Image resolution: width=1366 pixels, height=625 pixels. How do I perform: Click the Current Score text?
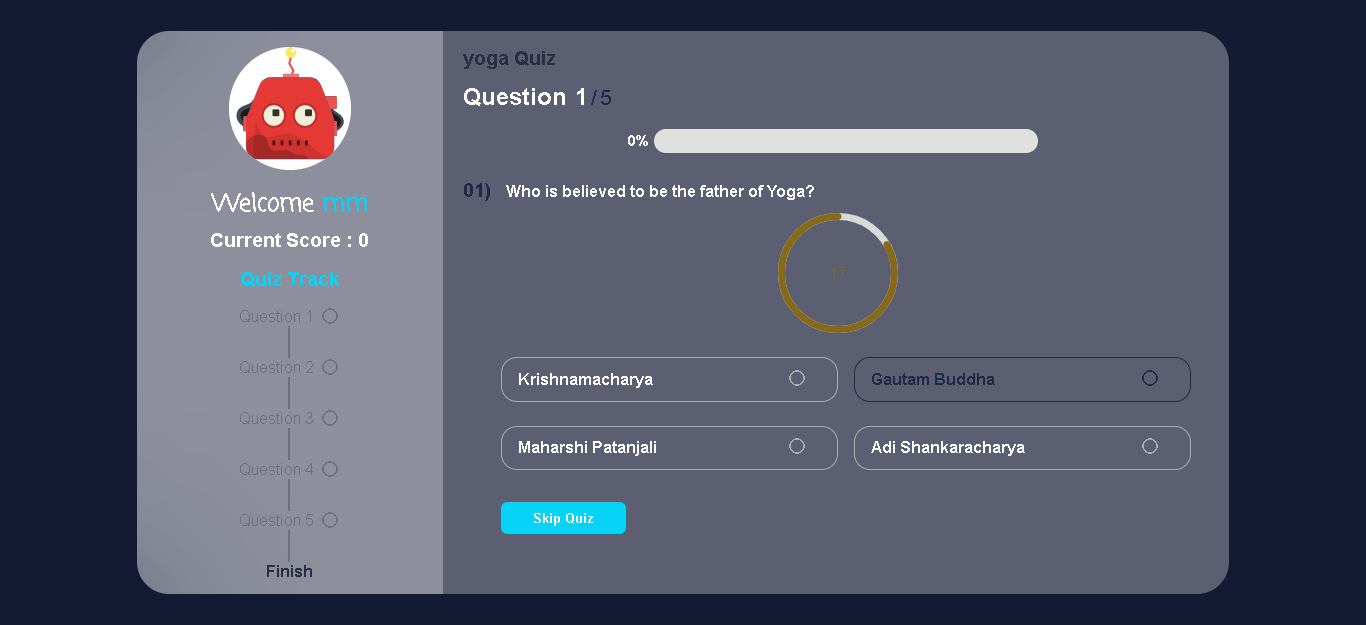tap(289, 240)
